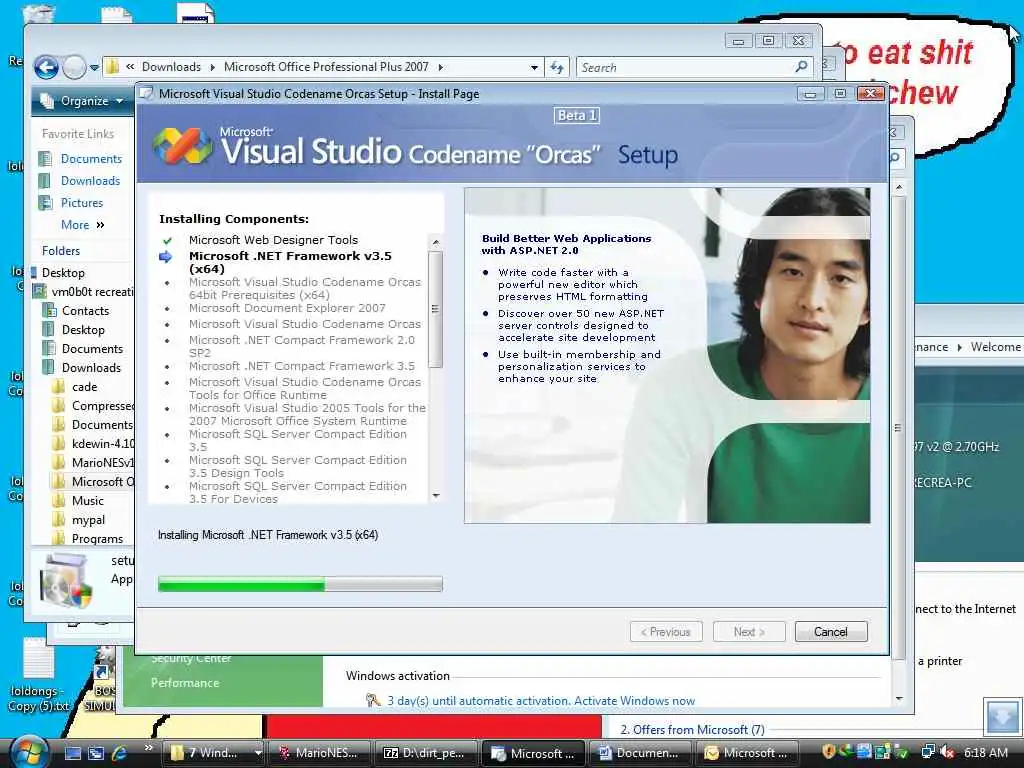Open the address bar history dropdown arrow
1024x768 pixels.
pyautogui.click(x=534, y=67)
